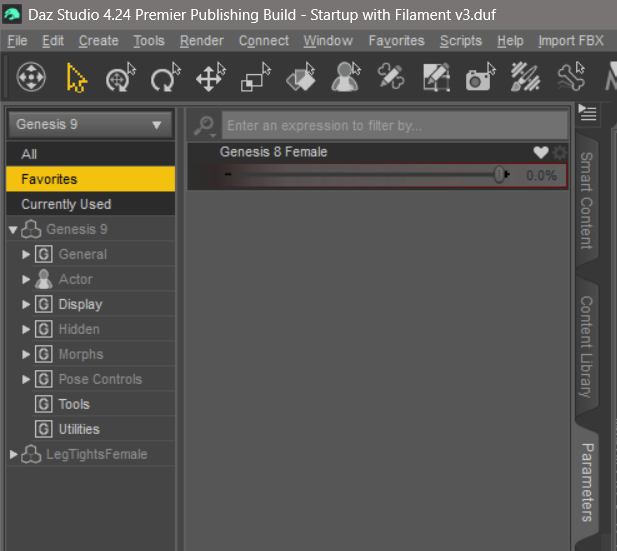The height and width of the screenshot is (551, 617).
Task: Click the Genesis 8 Female slider handle
Action: 499,174
